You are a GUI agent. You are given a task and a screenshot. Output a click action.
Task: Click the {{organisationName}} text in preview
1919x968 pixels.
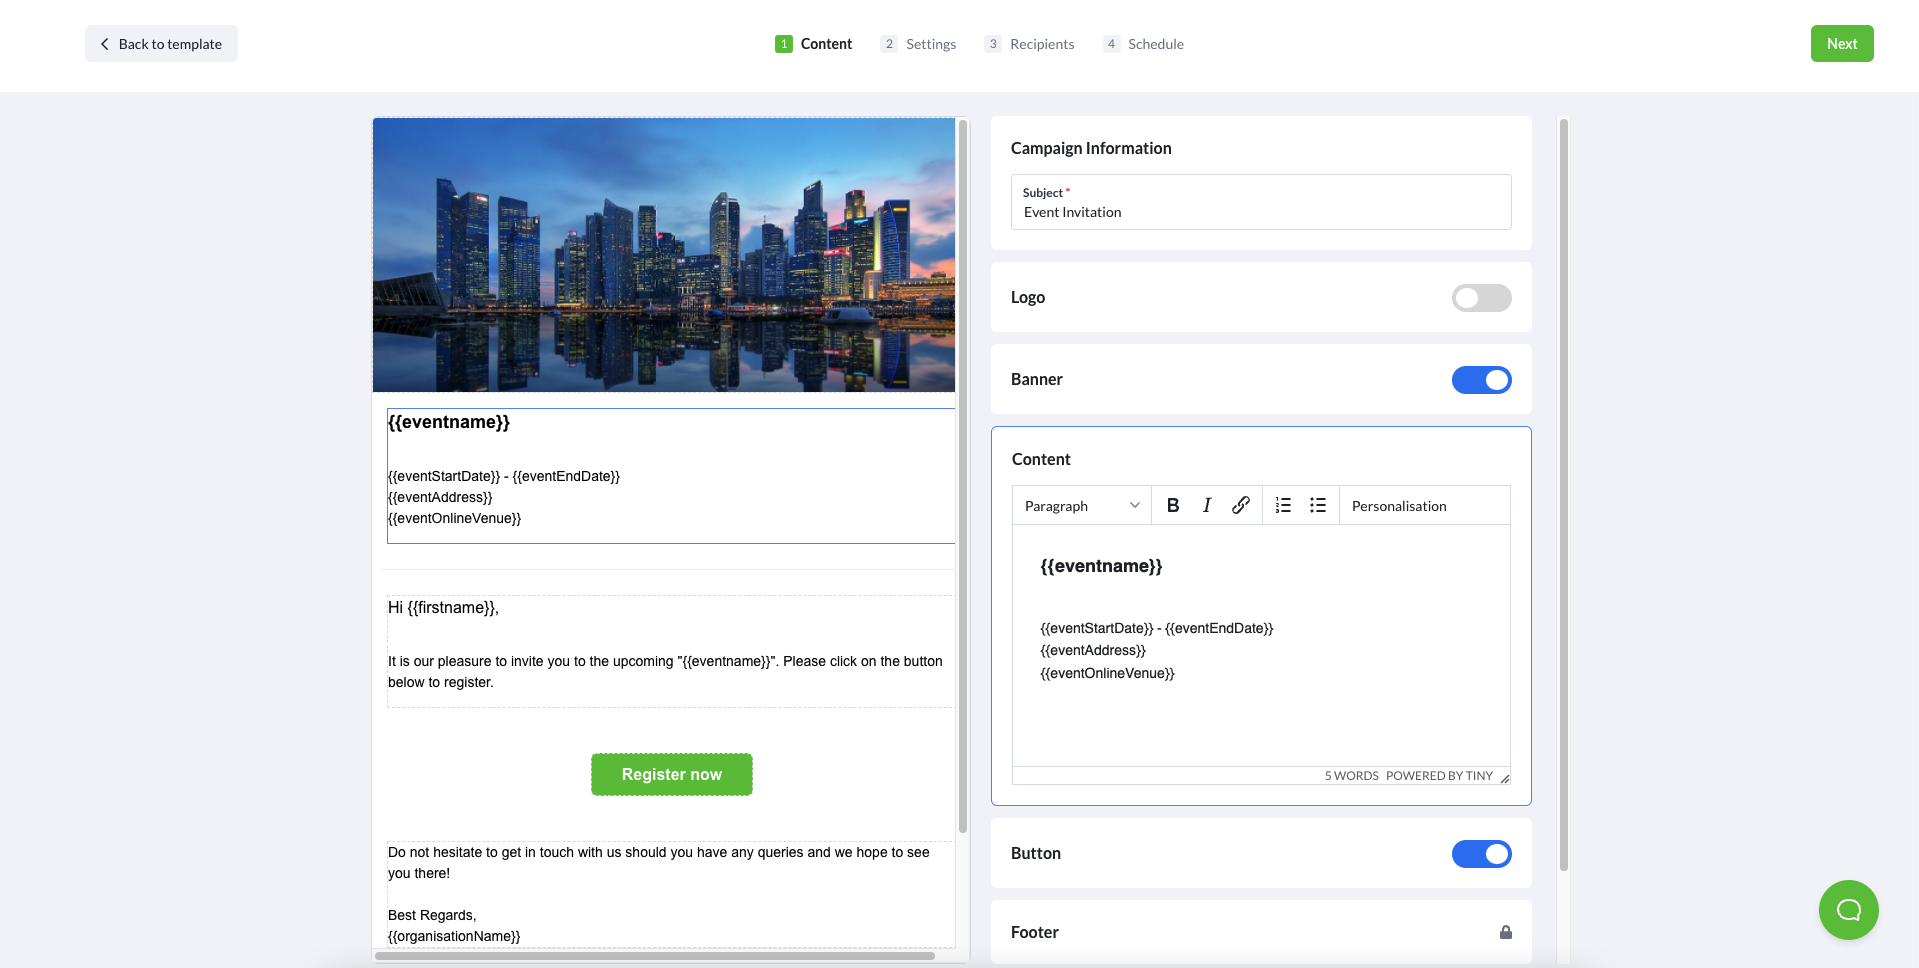coord(454,936)
